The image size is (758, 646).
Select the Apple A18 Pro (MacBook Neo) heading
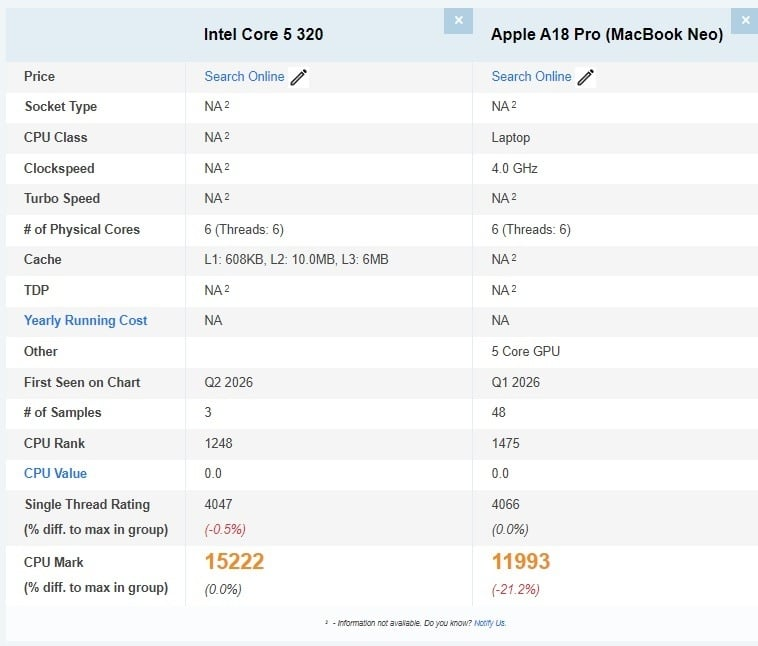(607, 34)
